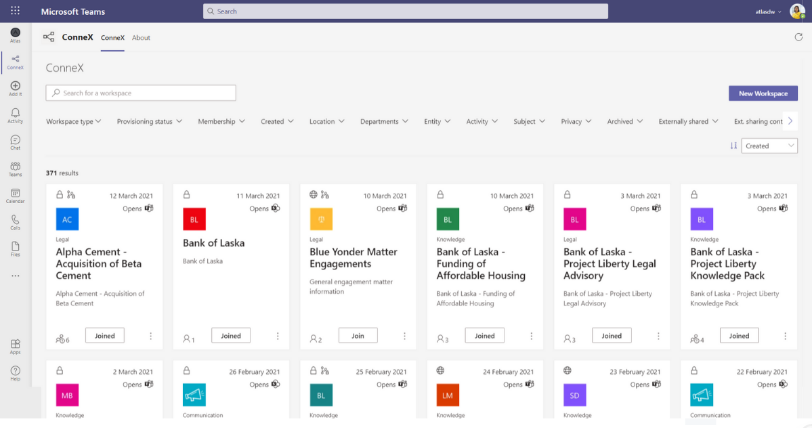Click SharePoint icon on Bank of Laska card
This screenshot has width=812, height=428.
click(x=276, y=208)
